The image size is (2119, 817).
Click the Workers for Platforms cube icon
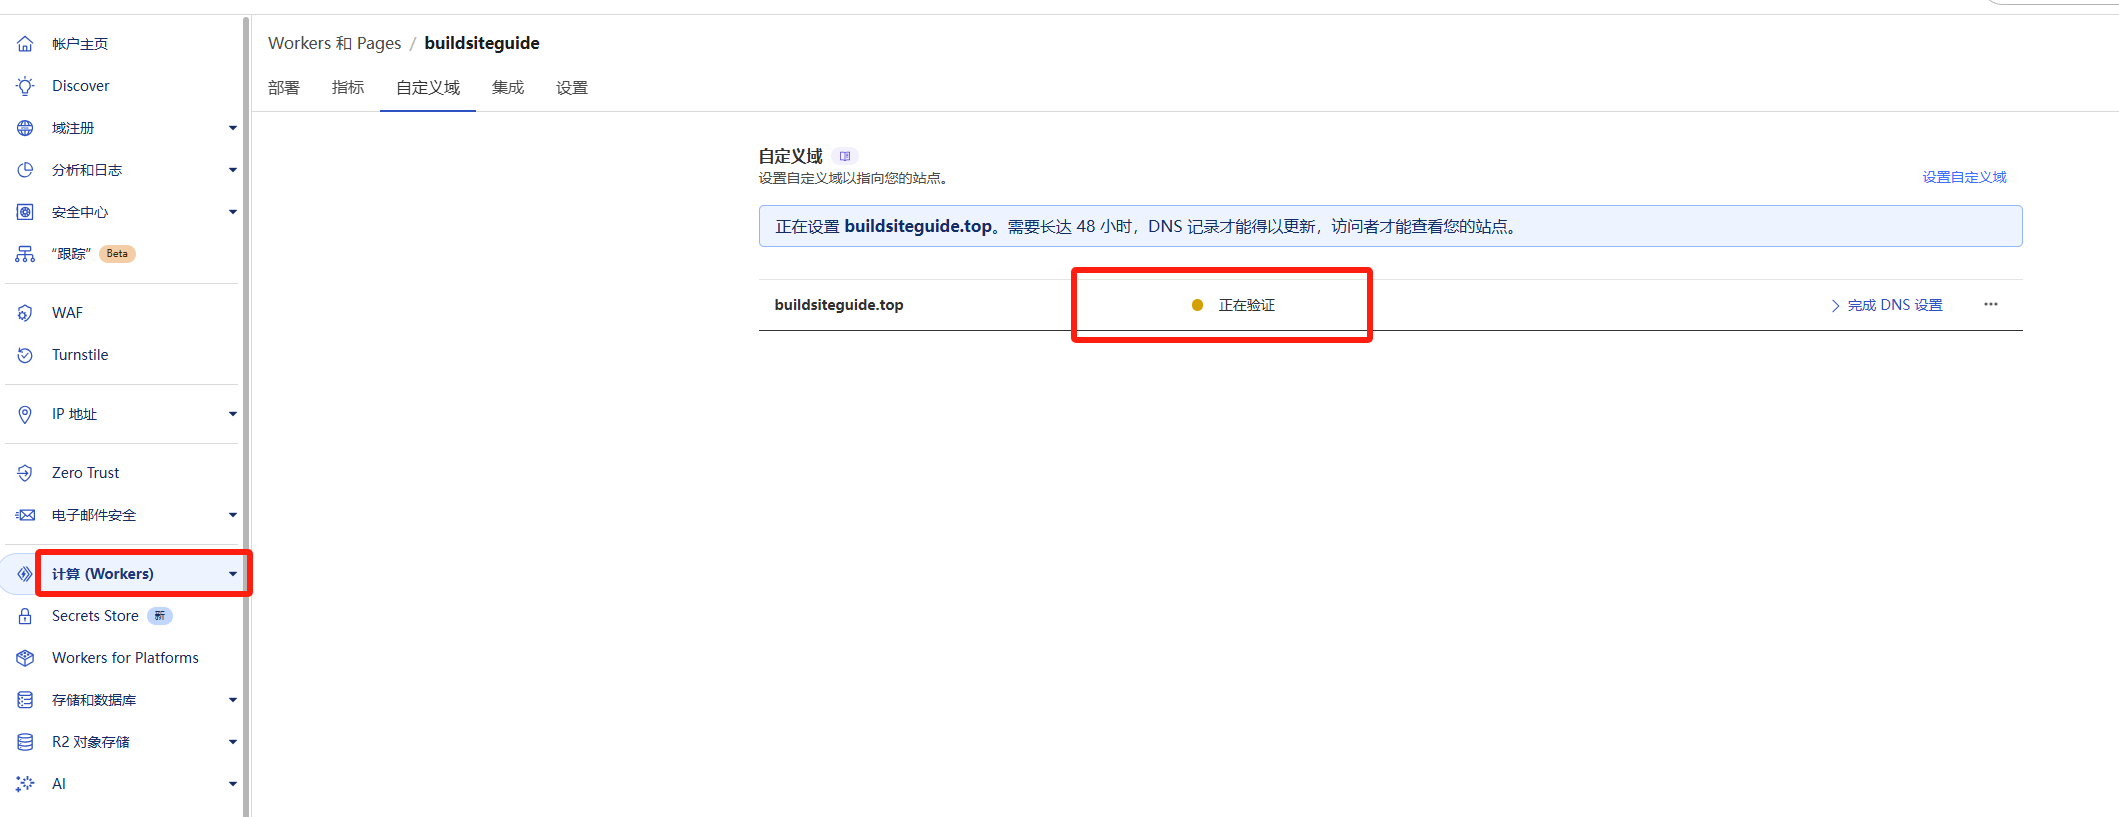coord(25,658)
